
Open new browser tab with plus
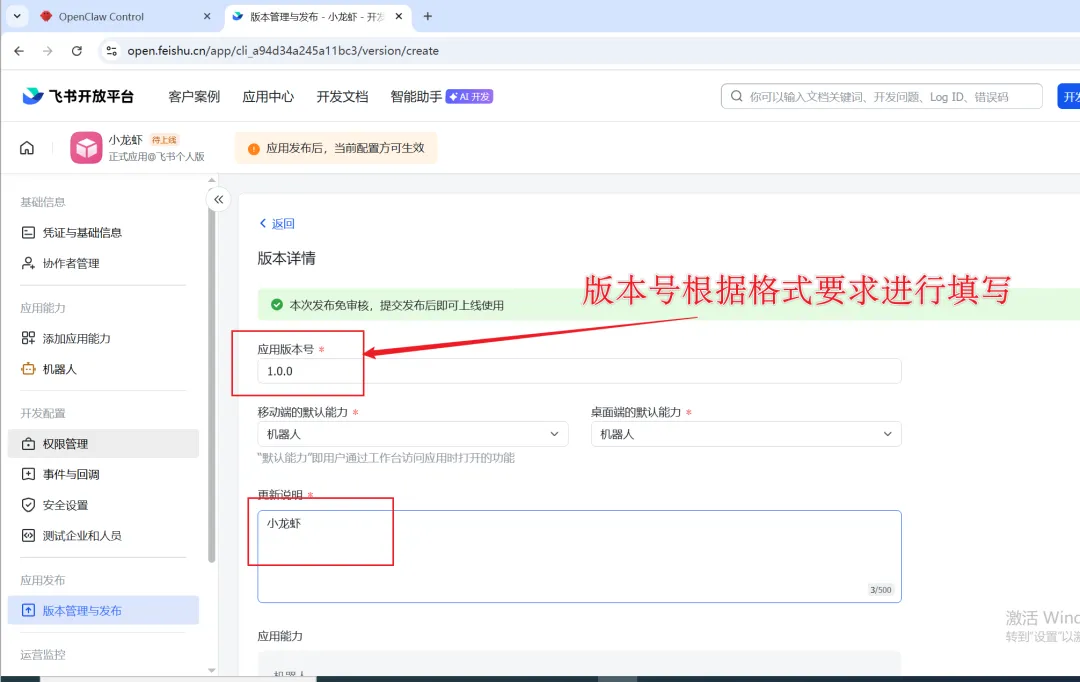coord(428,16)
